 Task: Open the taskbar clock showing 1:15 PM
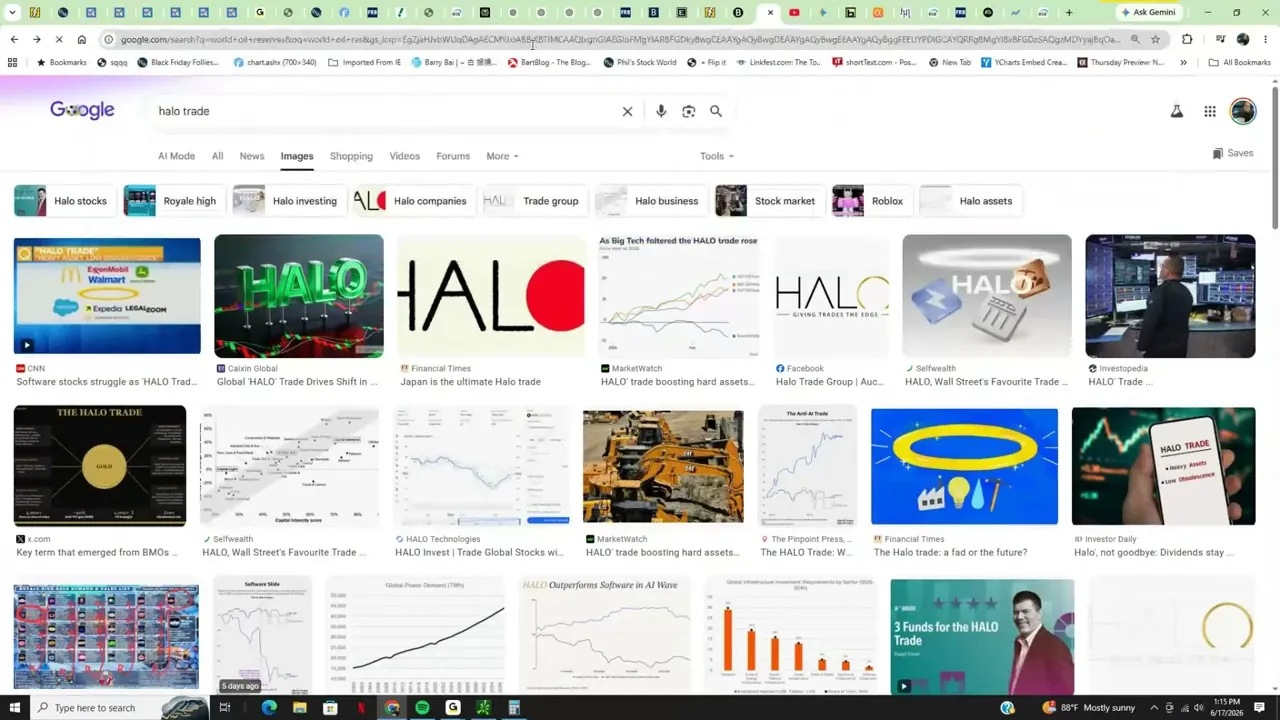click(x=1228, y=708)
